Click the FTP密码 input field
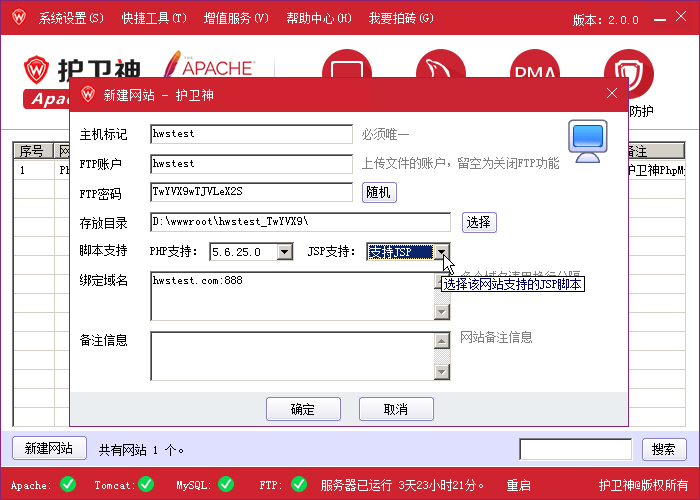Image resolution: width=700 pixels, height=500 pixels. tap(251, 192)
